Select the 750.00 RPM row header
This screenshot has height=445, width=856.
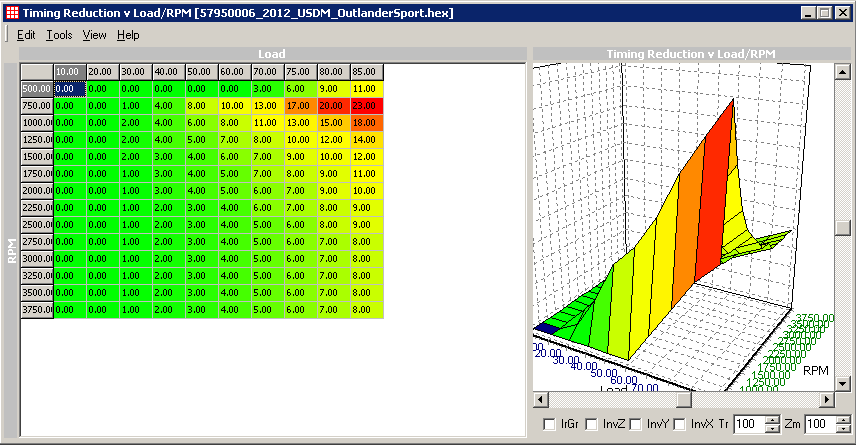37,105
